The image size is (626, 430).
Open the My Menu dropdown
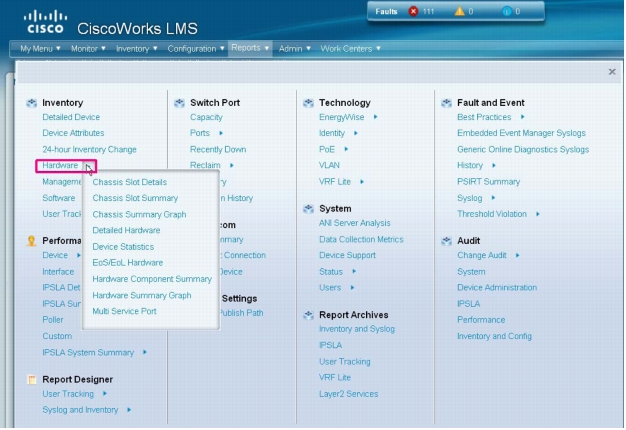[x=40, y=49]
